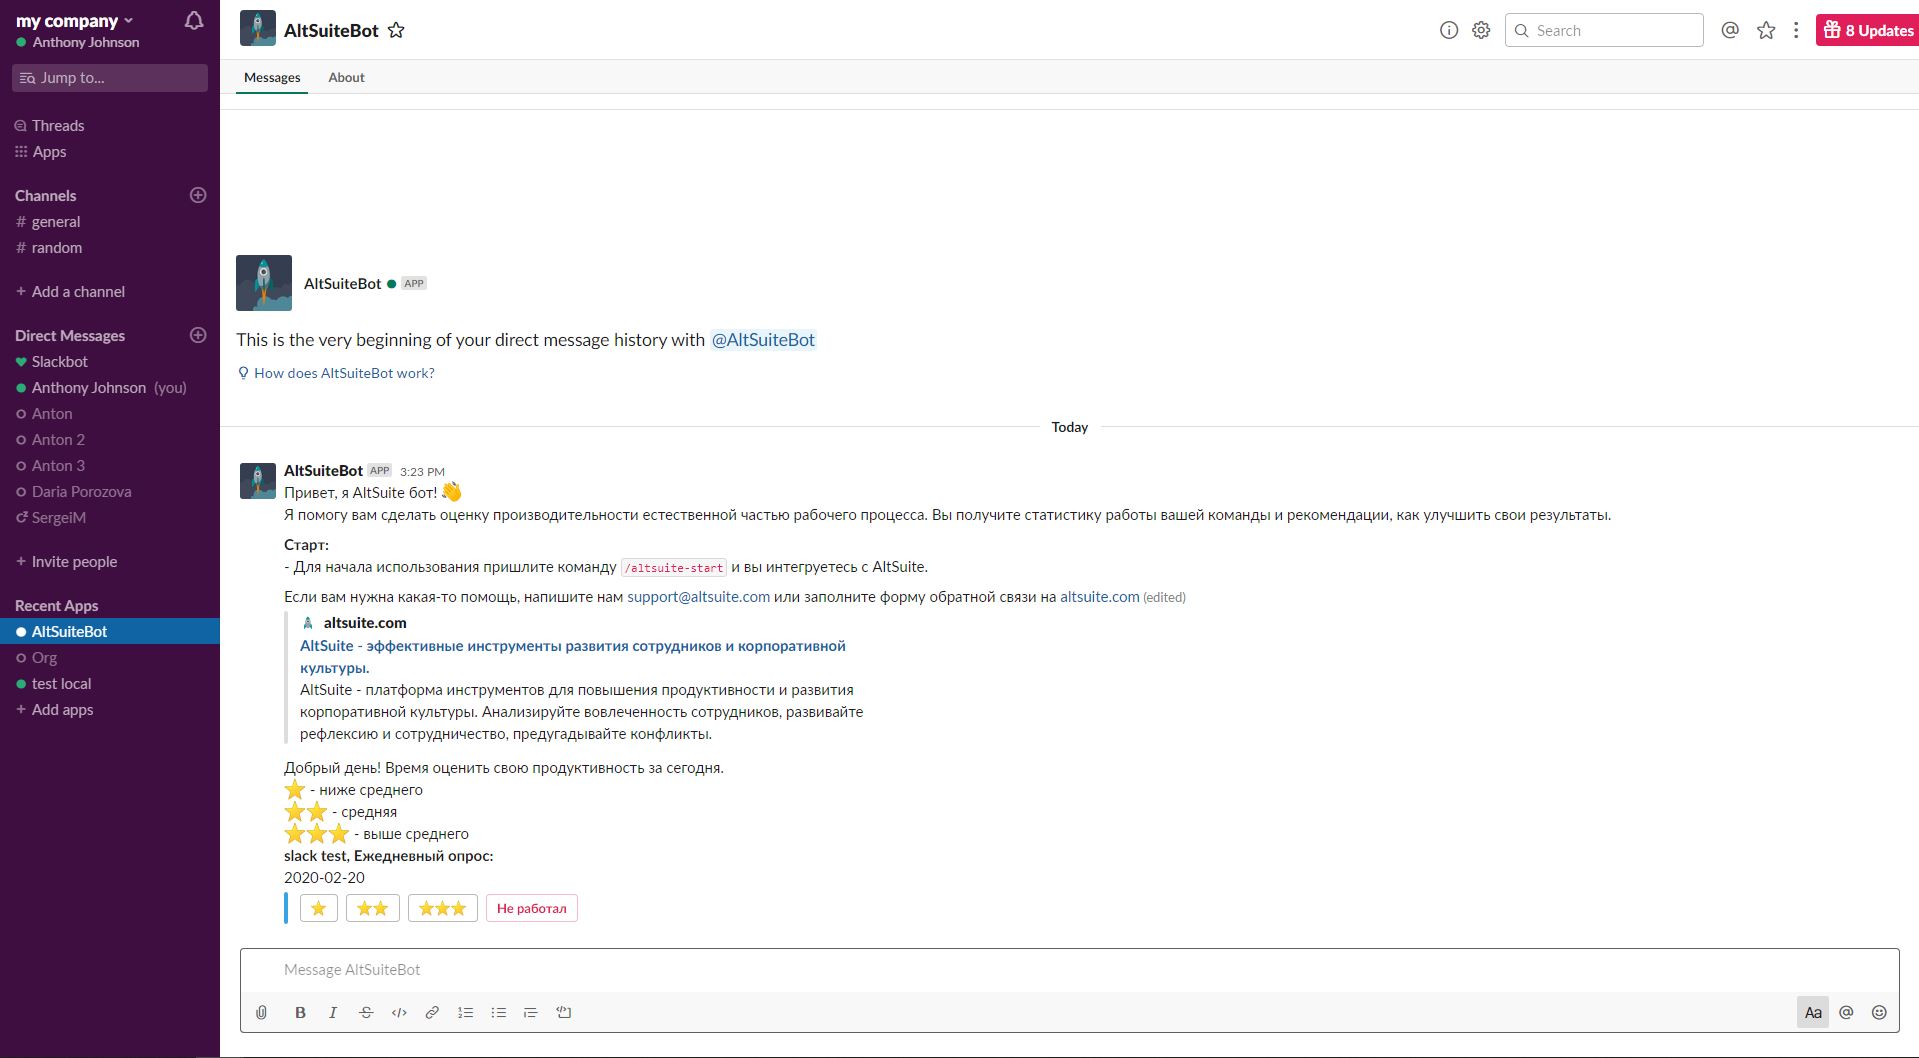The width and height of the screenshot is (1919, 1058).
Task: Click the support@altsuite.com email link
Action: [x=698, y=597]
